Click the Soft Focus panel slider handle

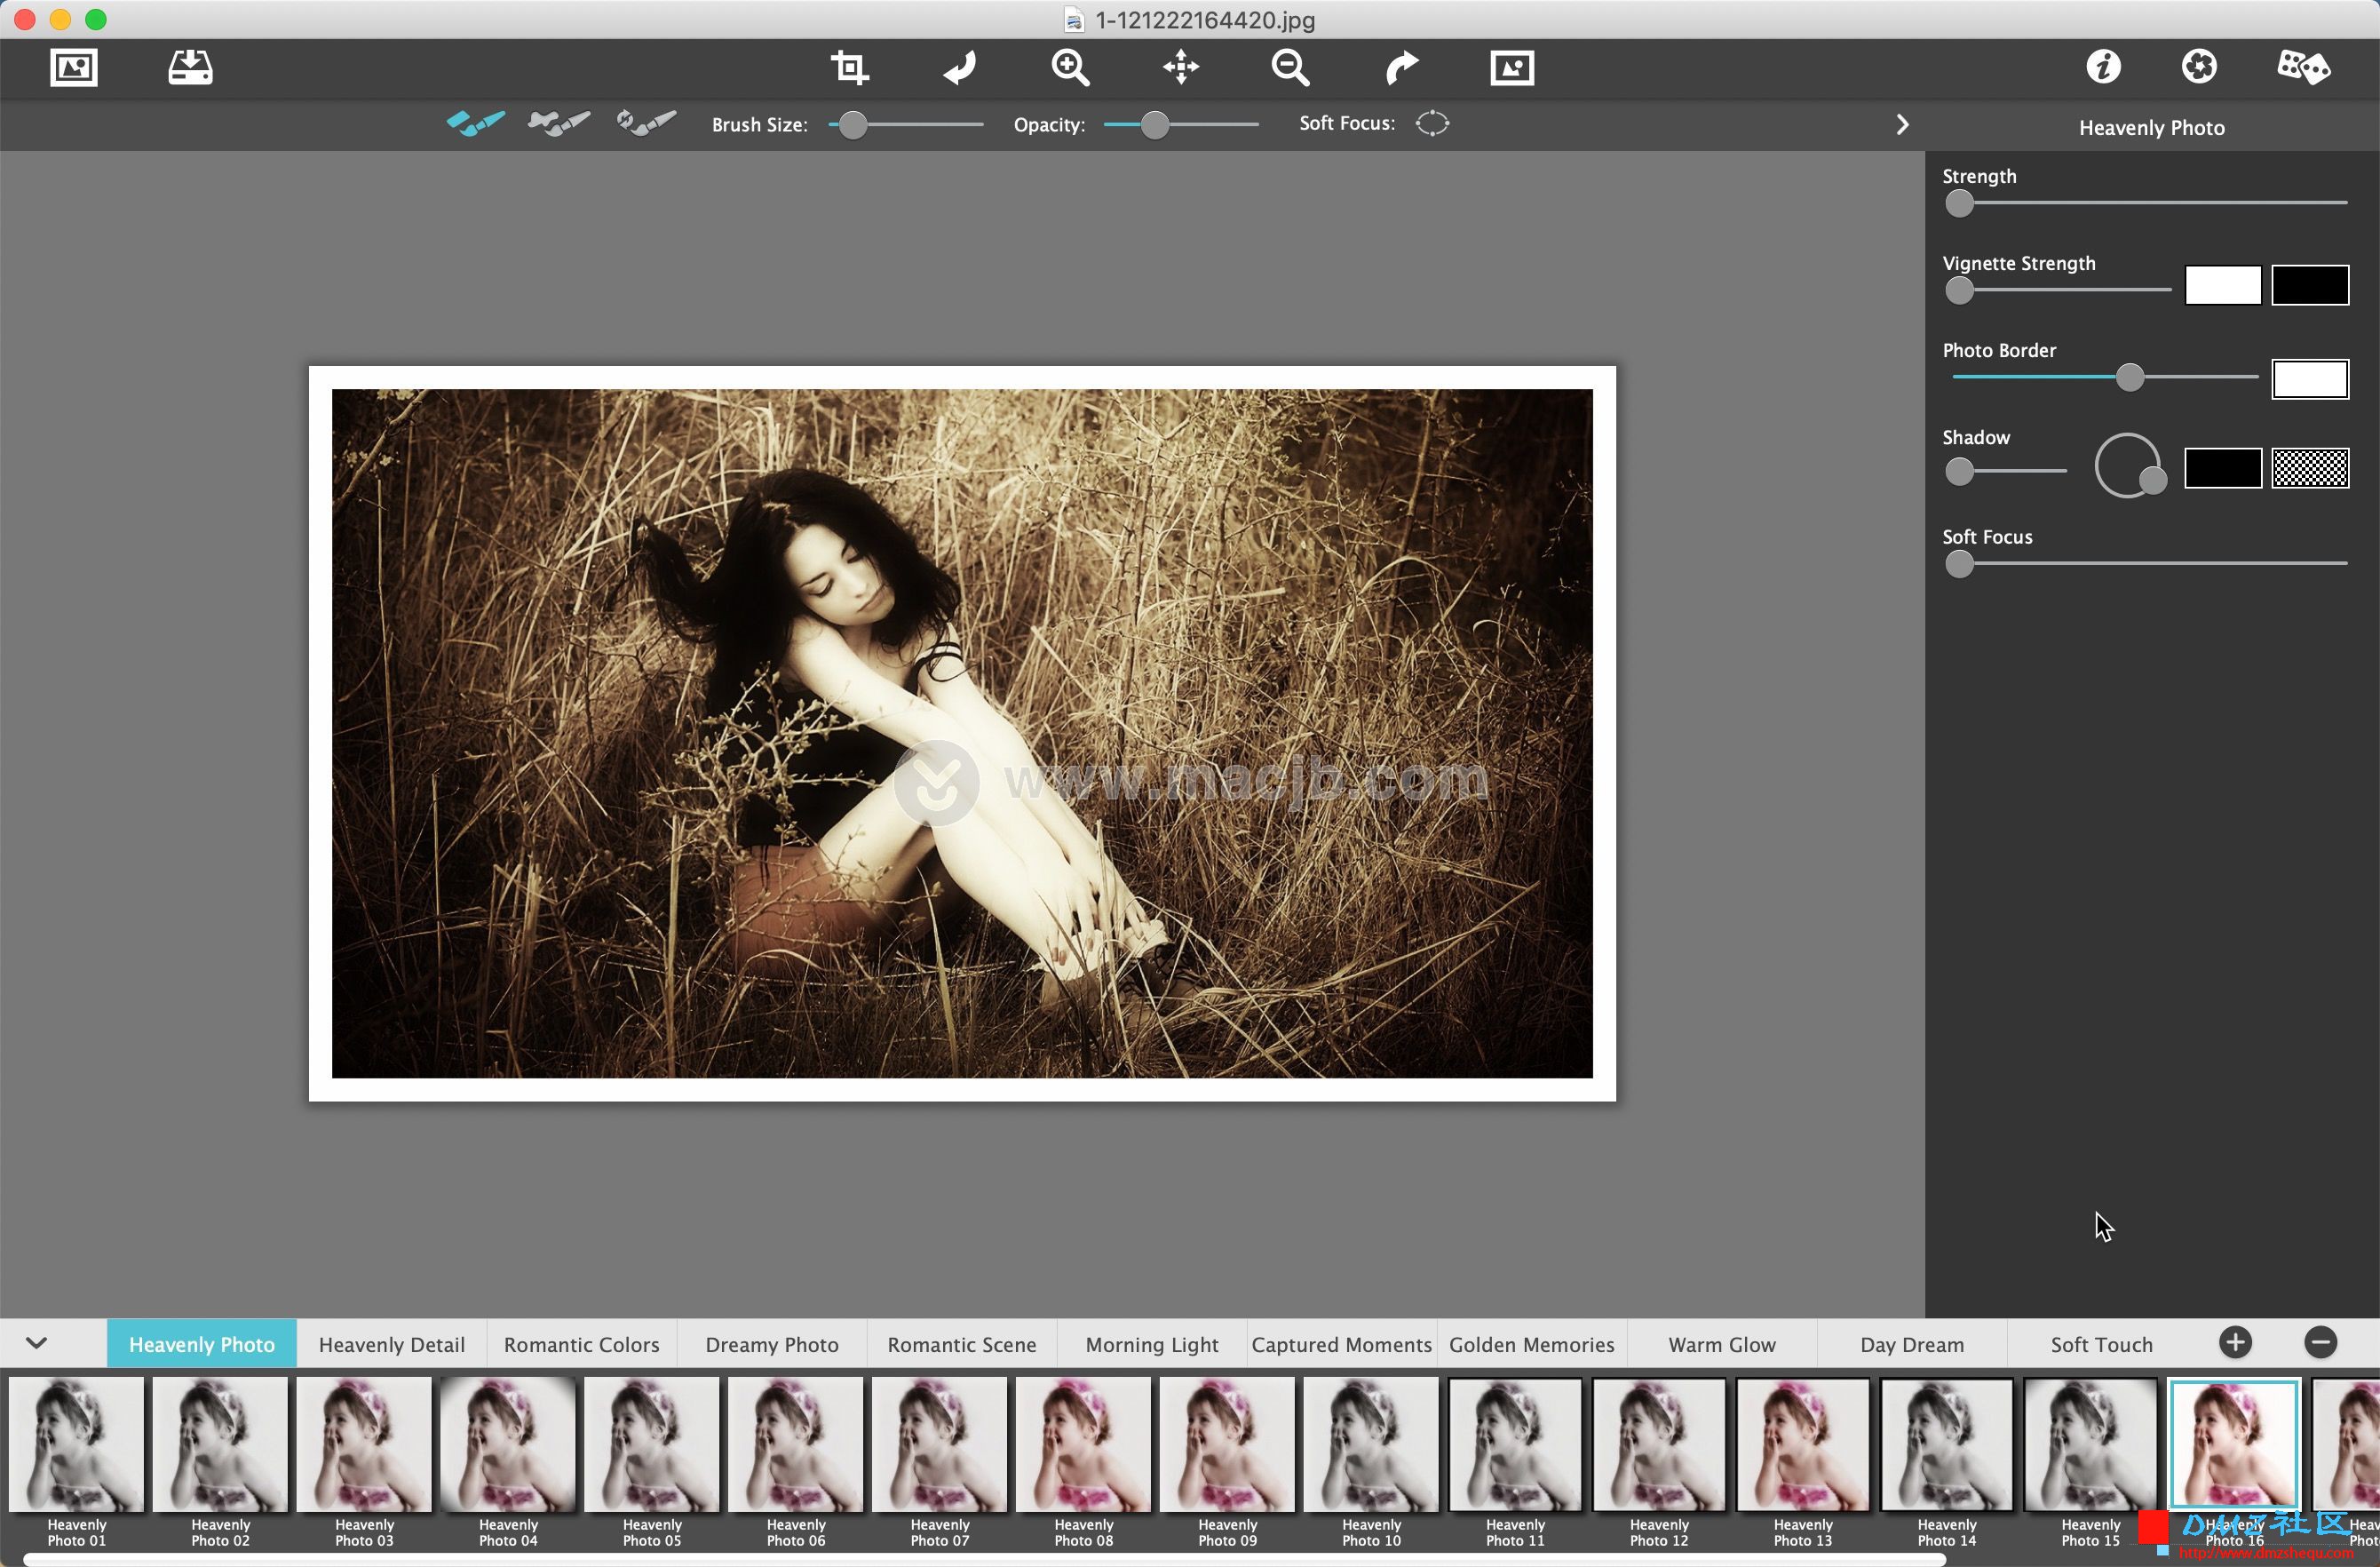click(x=1959, y=564)
